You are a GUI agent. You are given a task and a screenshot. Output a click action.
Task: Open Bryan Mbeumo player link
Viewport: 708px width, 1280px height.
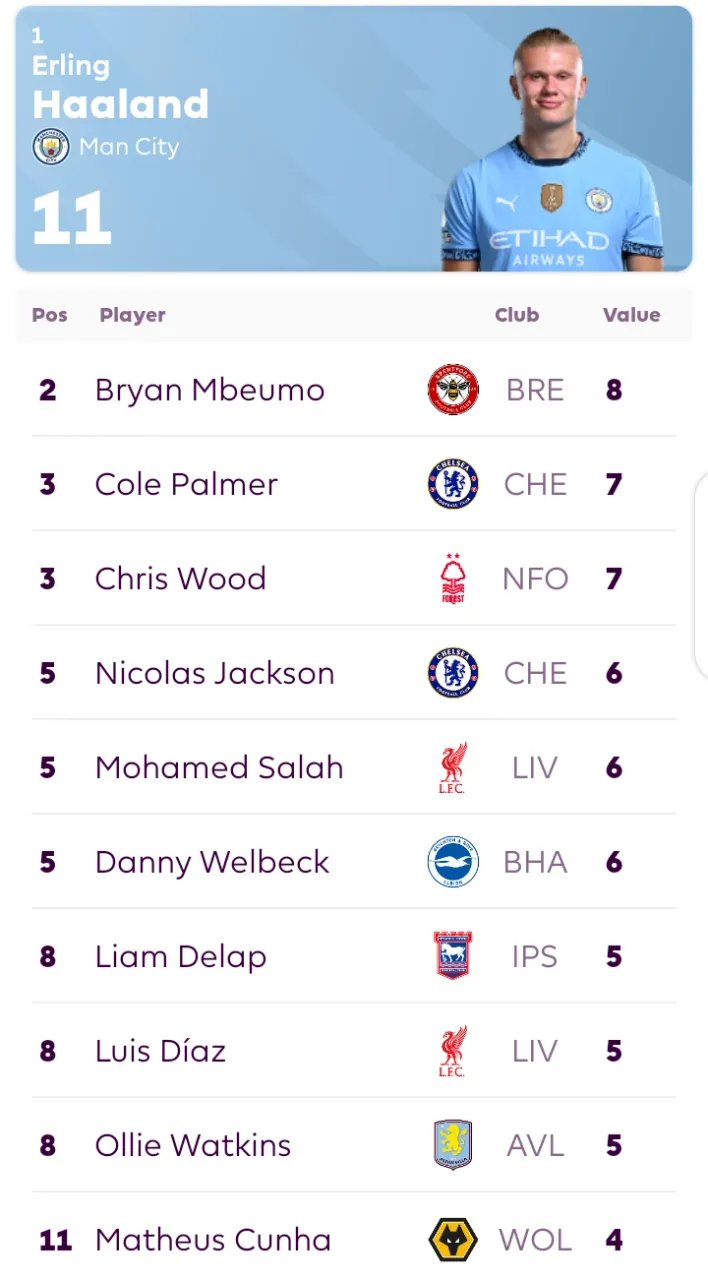point(210,390)
